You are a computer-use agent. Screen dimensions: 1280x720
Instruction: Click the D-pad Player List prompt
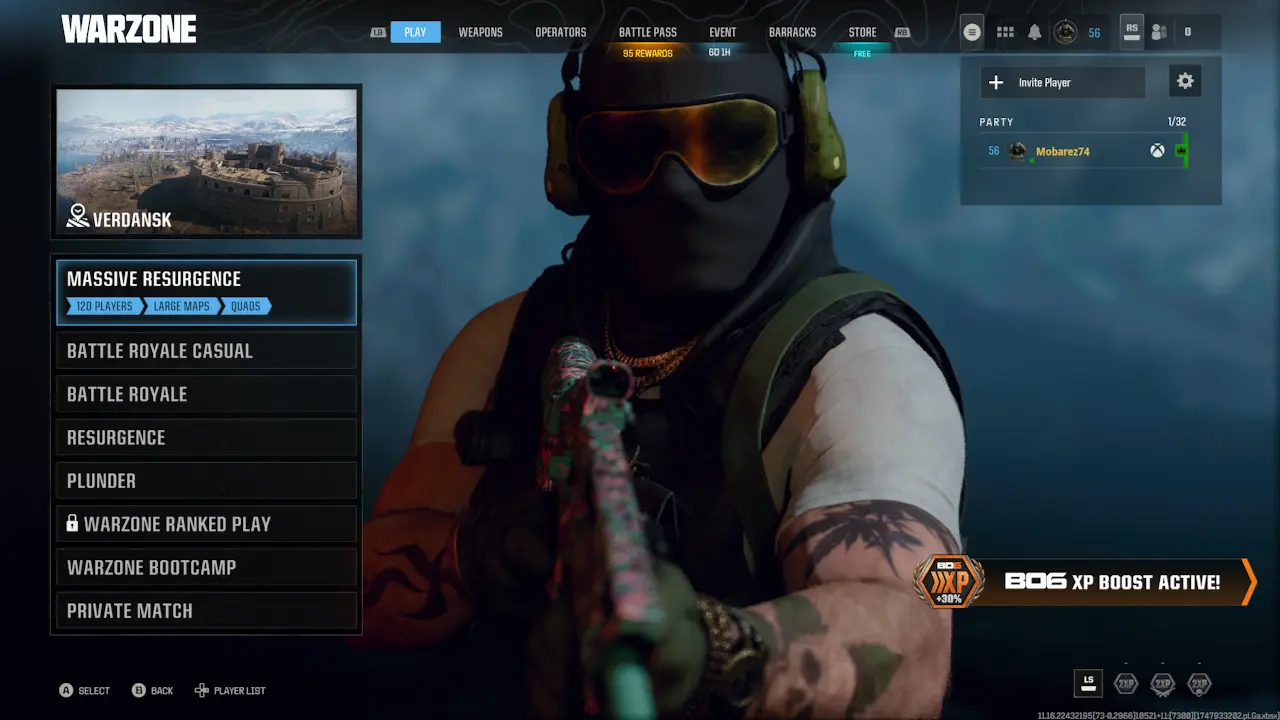pos(230,691)
